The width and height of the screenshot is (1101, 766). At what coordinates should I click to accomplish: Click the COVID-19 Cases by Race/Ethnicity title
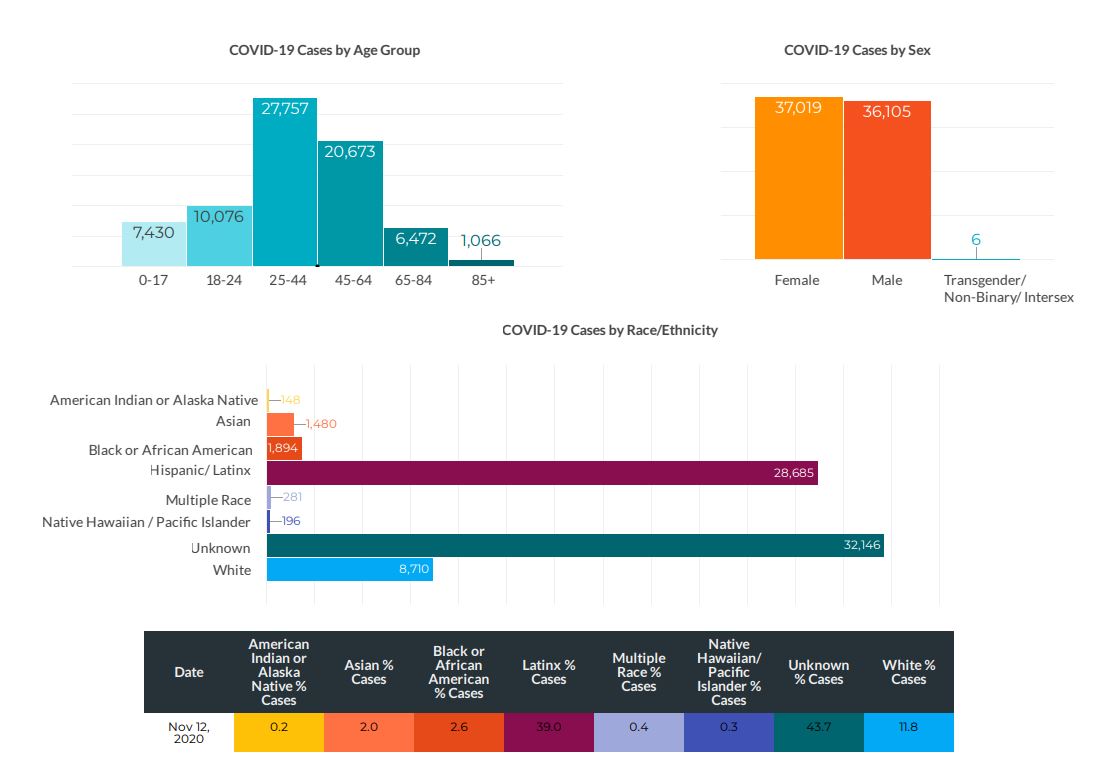coord(609,330)
